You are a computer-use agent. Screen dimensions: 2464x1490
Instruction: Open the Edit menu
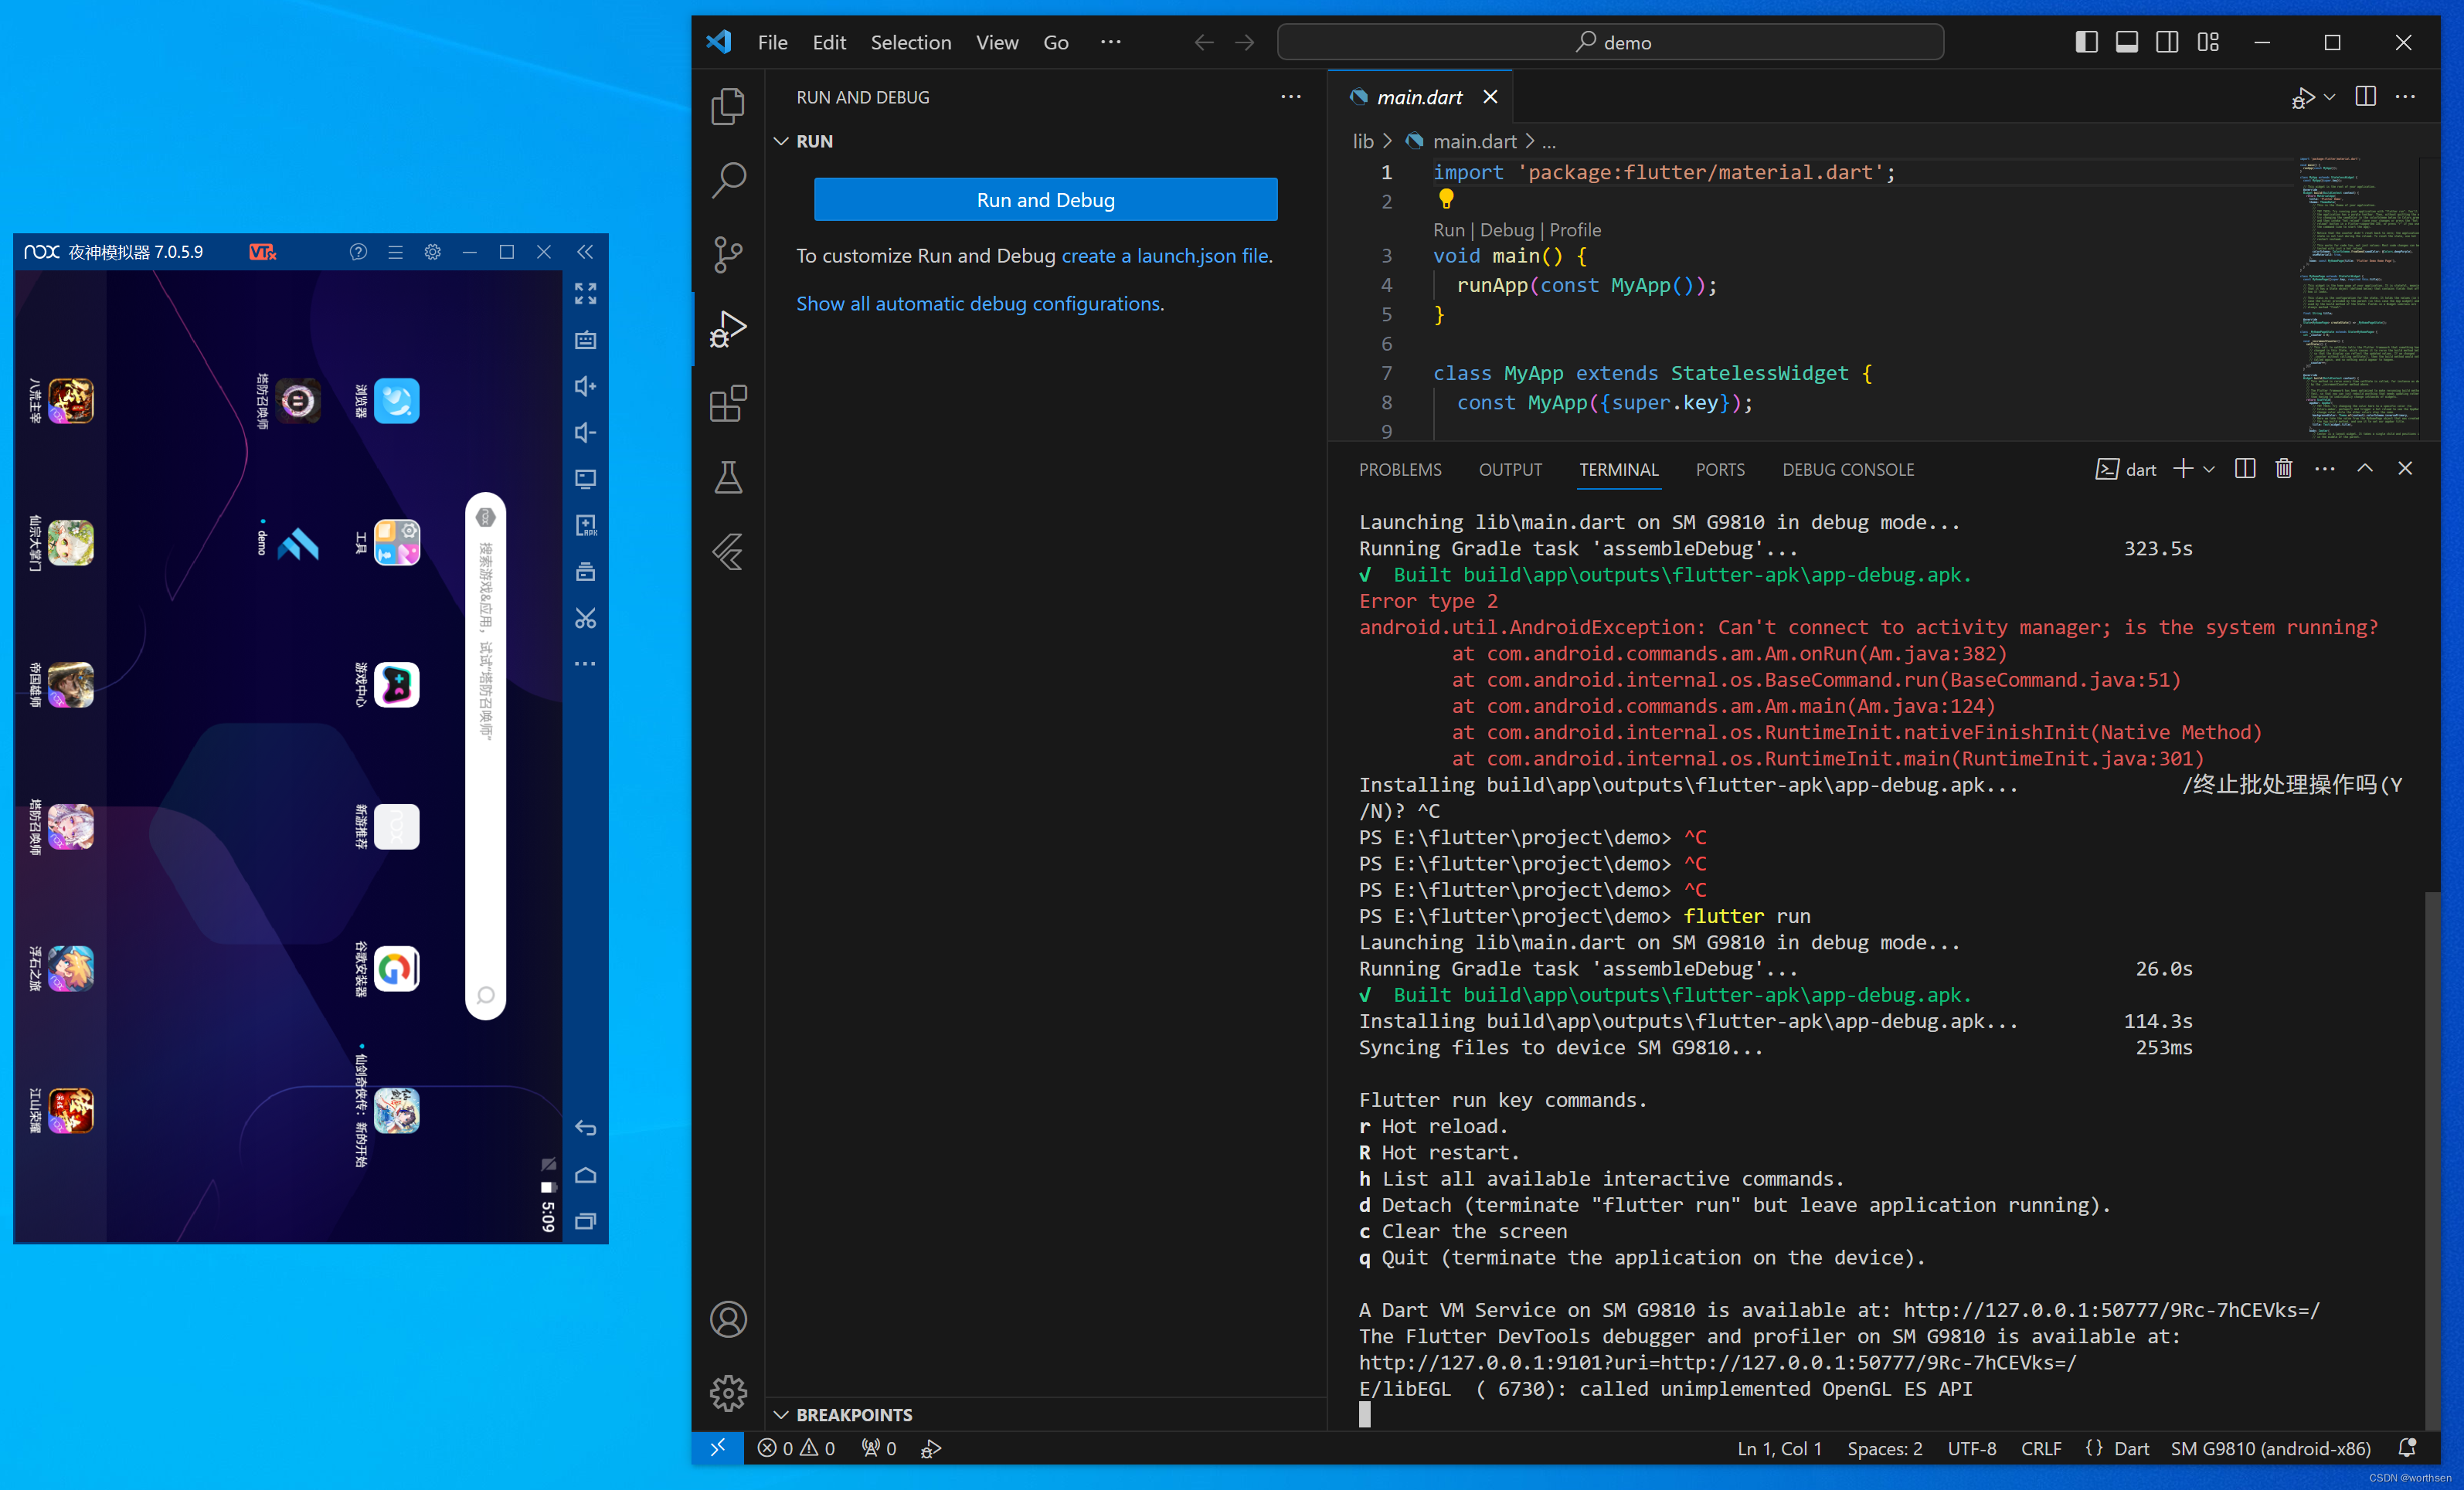[x=829, y=42]
